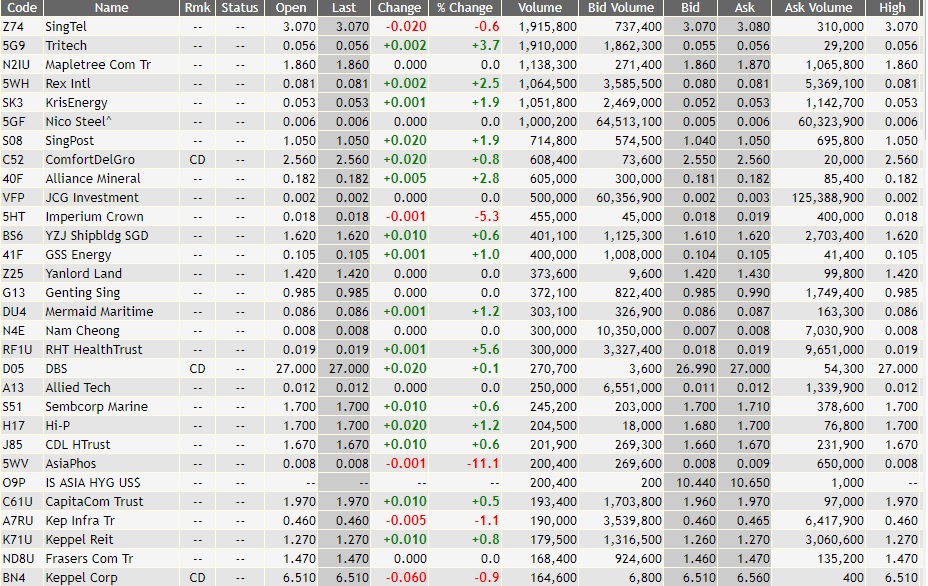Screen dimensions: 928x586
Task: Sort by the Bid Volume column header
Action: 621,8
